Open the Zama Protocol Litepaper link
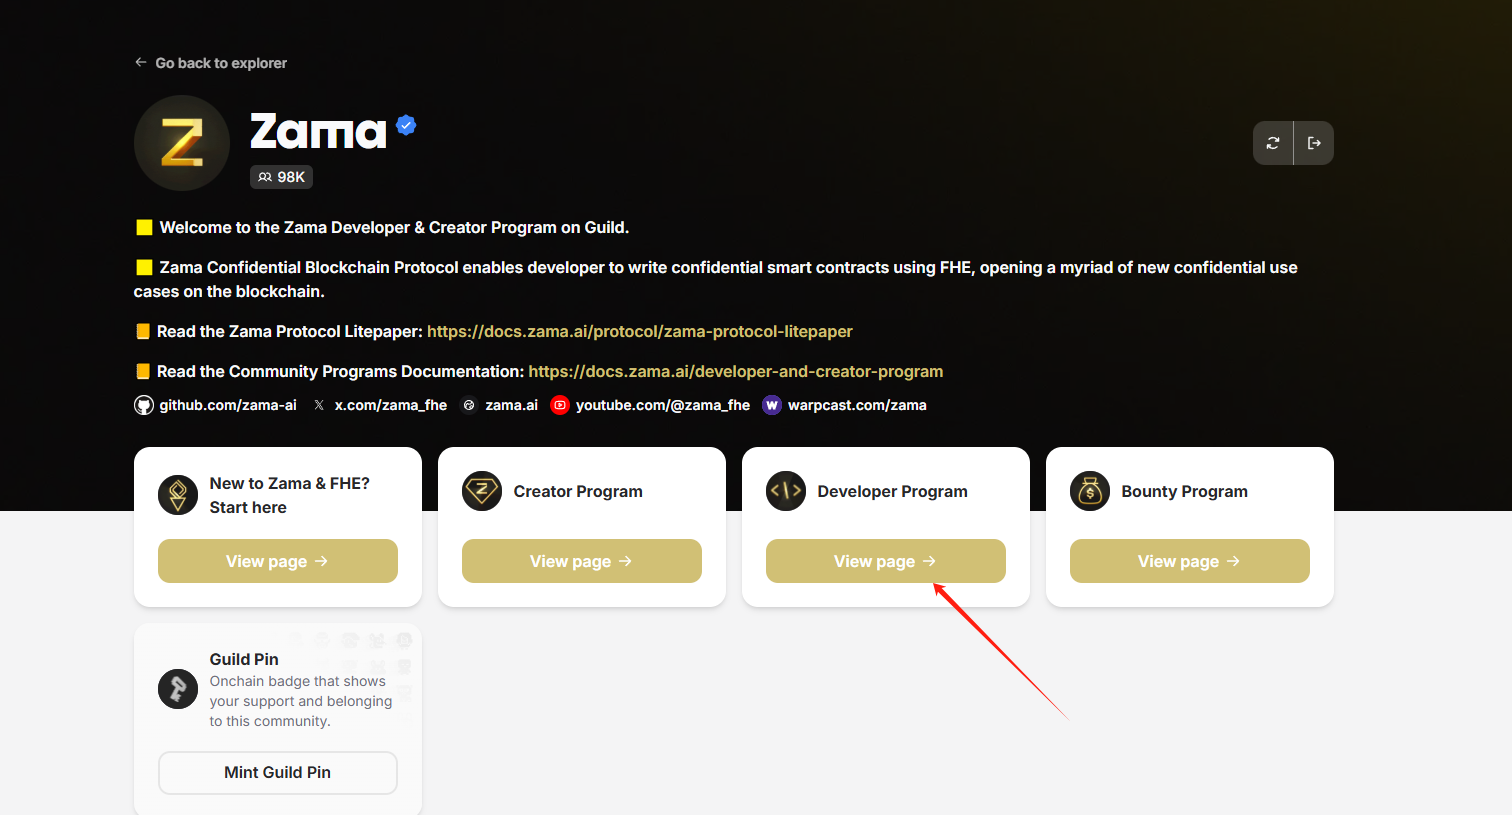 point(639,331)
